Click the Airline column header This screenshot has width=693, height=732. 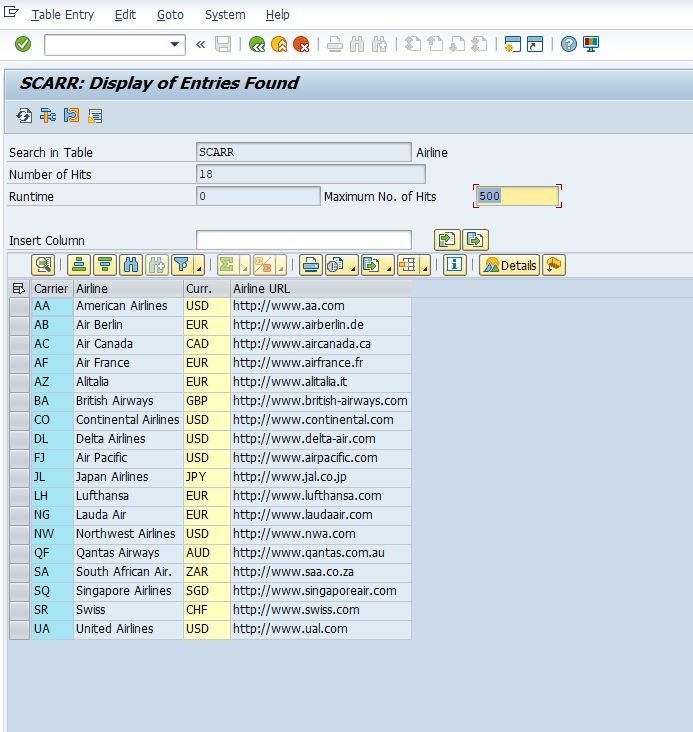(x=128, y=289)
